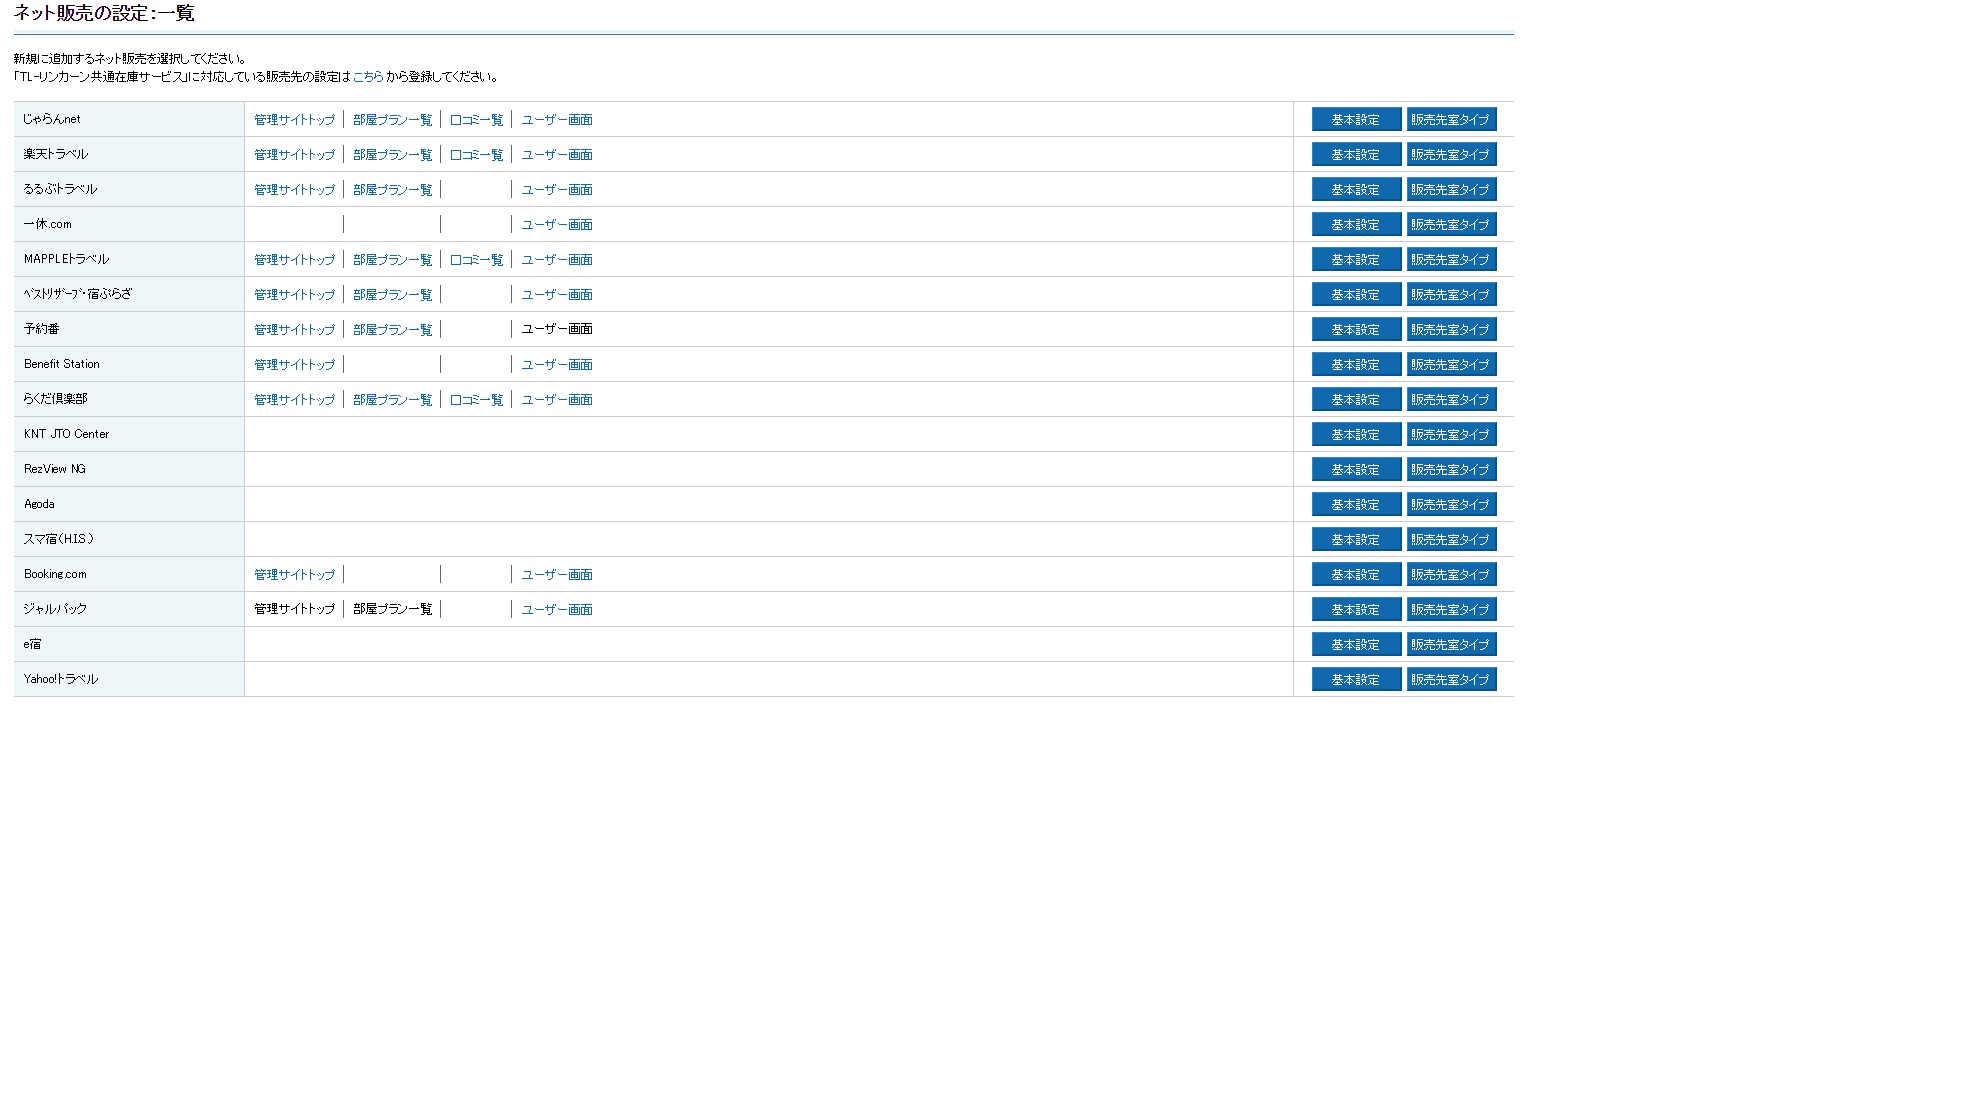Open 部屋プラン一覧 for るるぶトラベル
This screenshot has width=1982, height=1100.
point(392,190)
